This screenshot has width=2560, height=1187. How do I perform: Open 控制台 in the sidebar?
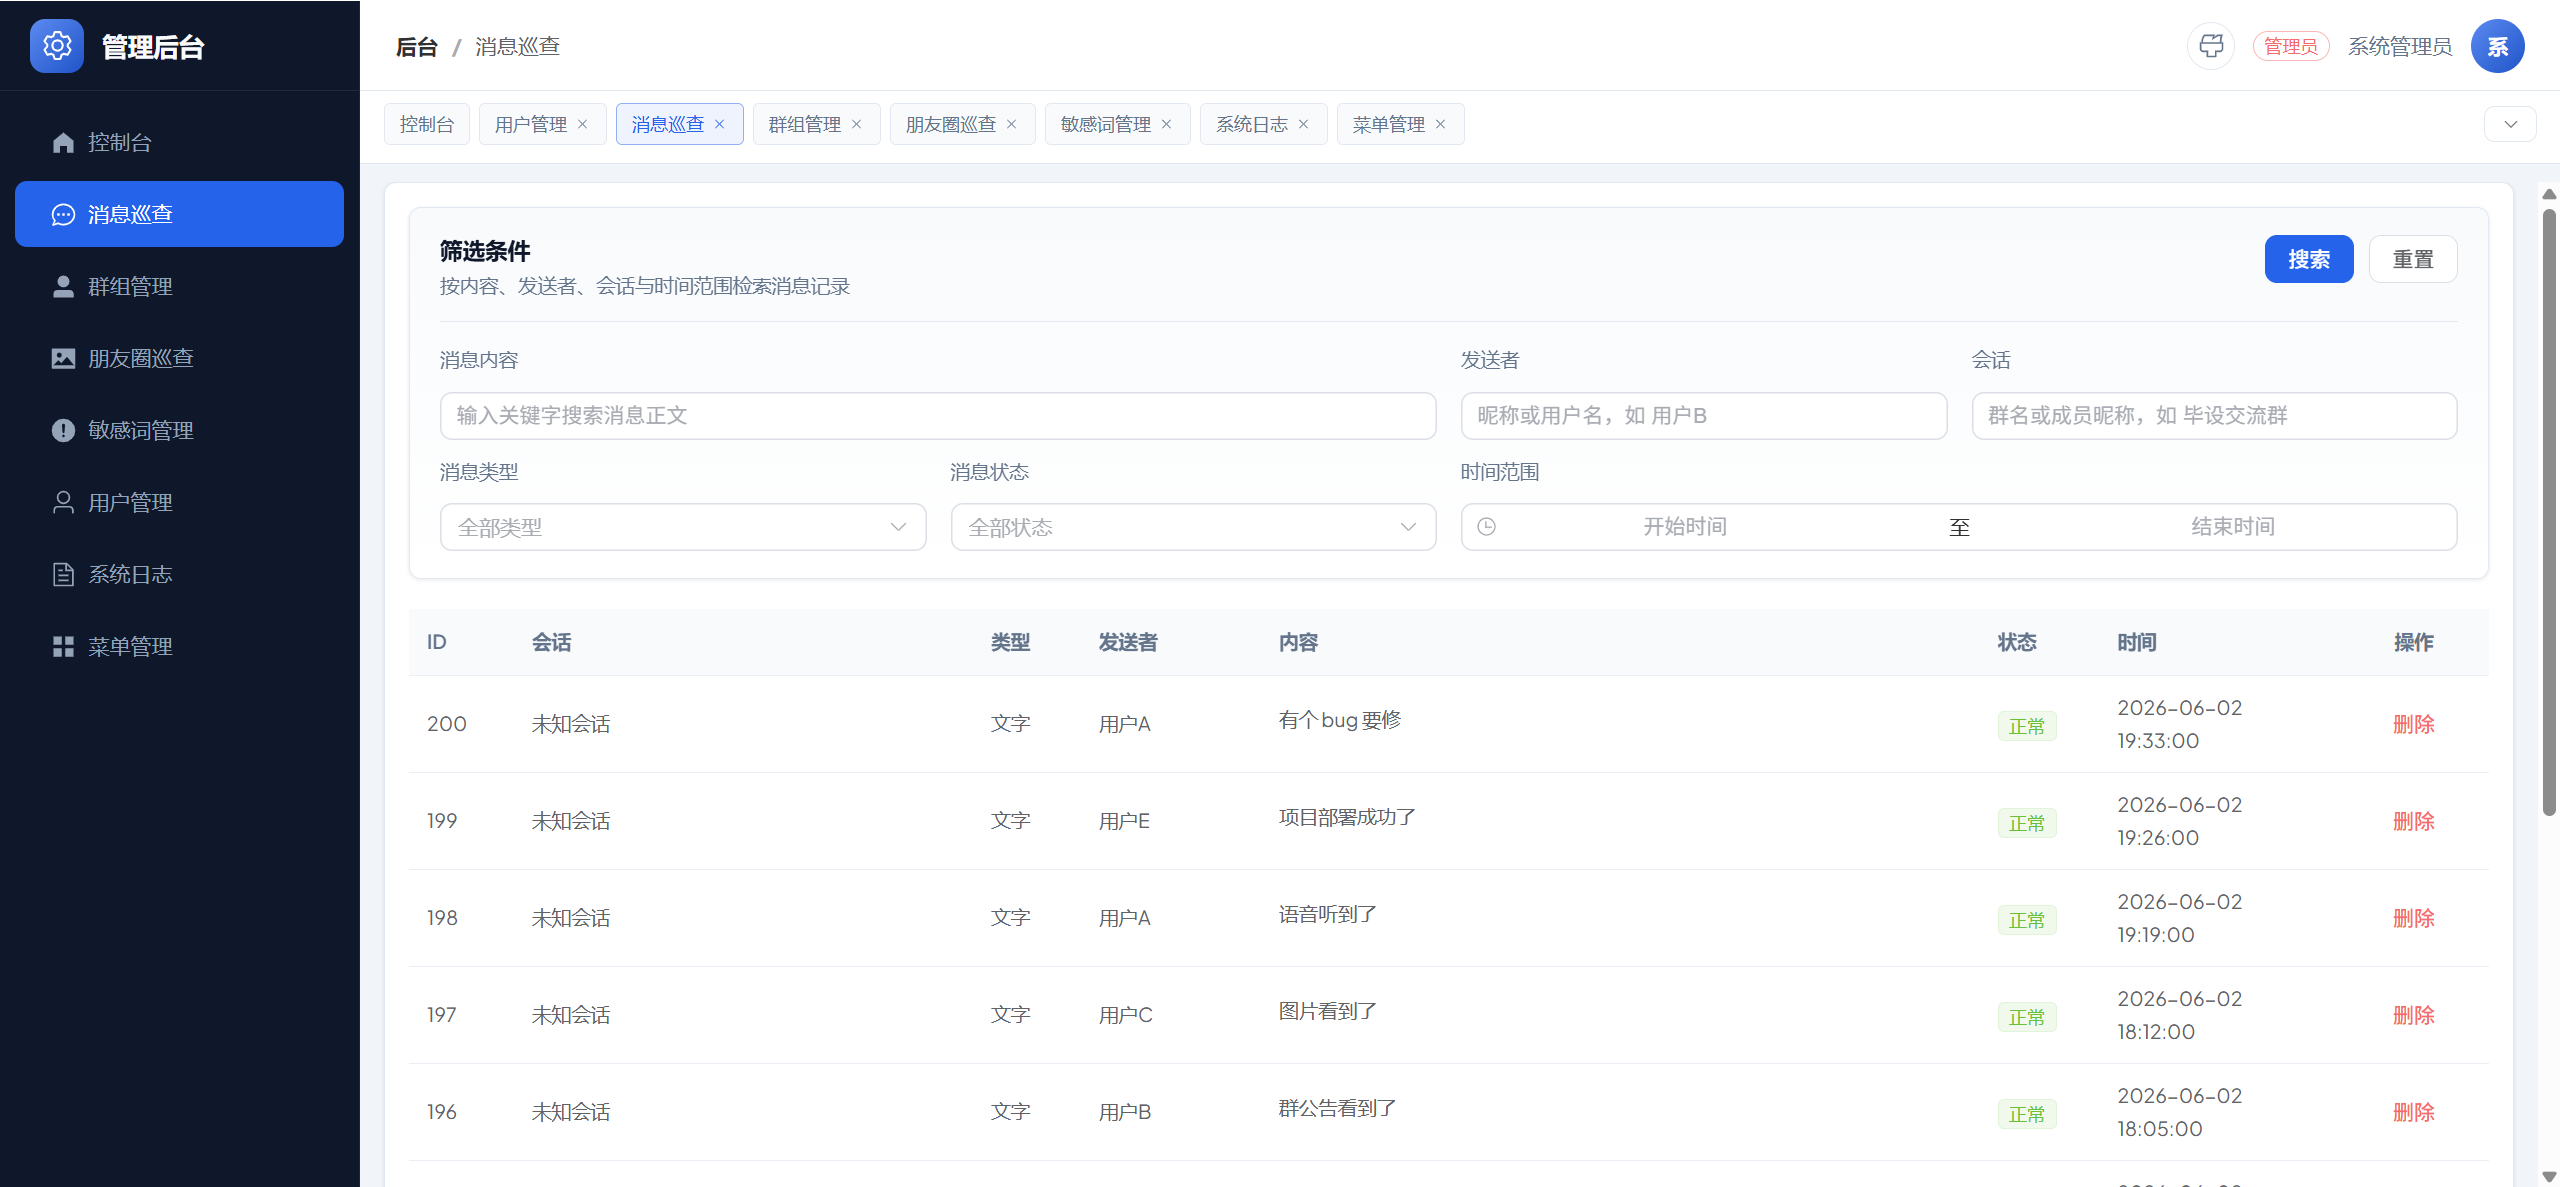click(180, 142)
